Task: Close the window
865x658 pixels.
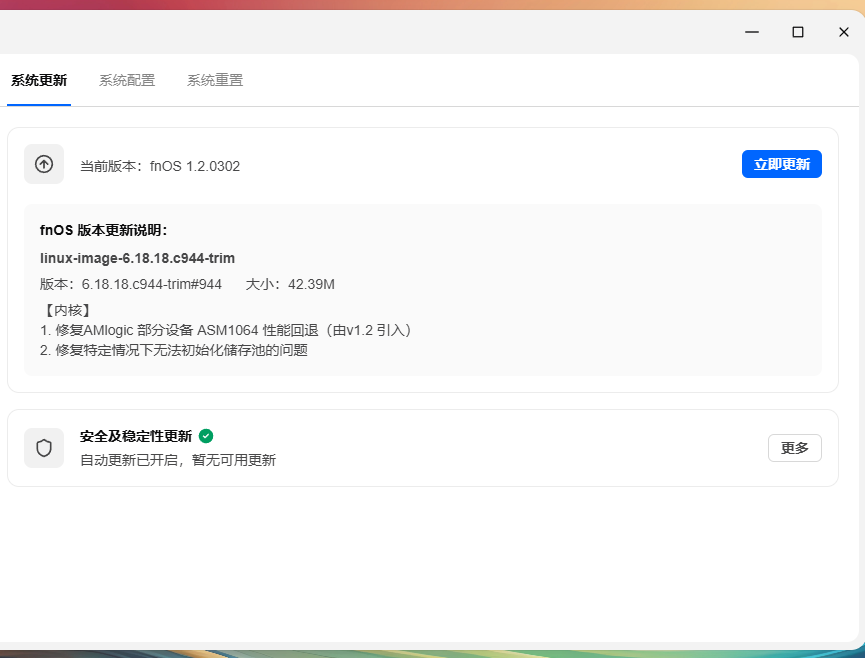Action: tap(843, 32)
